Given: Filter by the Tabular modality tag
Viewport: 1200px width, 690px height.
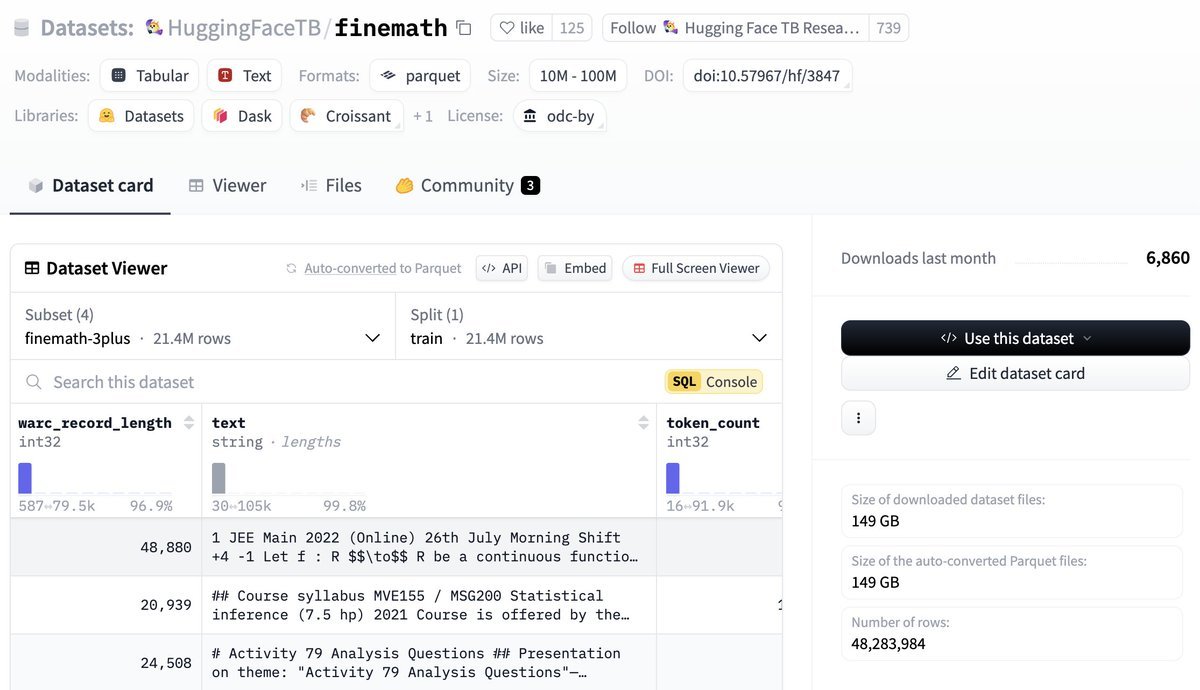Looking at the screenshot, I should pyautogui.click(x=150, y=76).
